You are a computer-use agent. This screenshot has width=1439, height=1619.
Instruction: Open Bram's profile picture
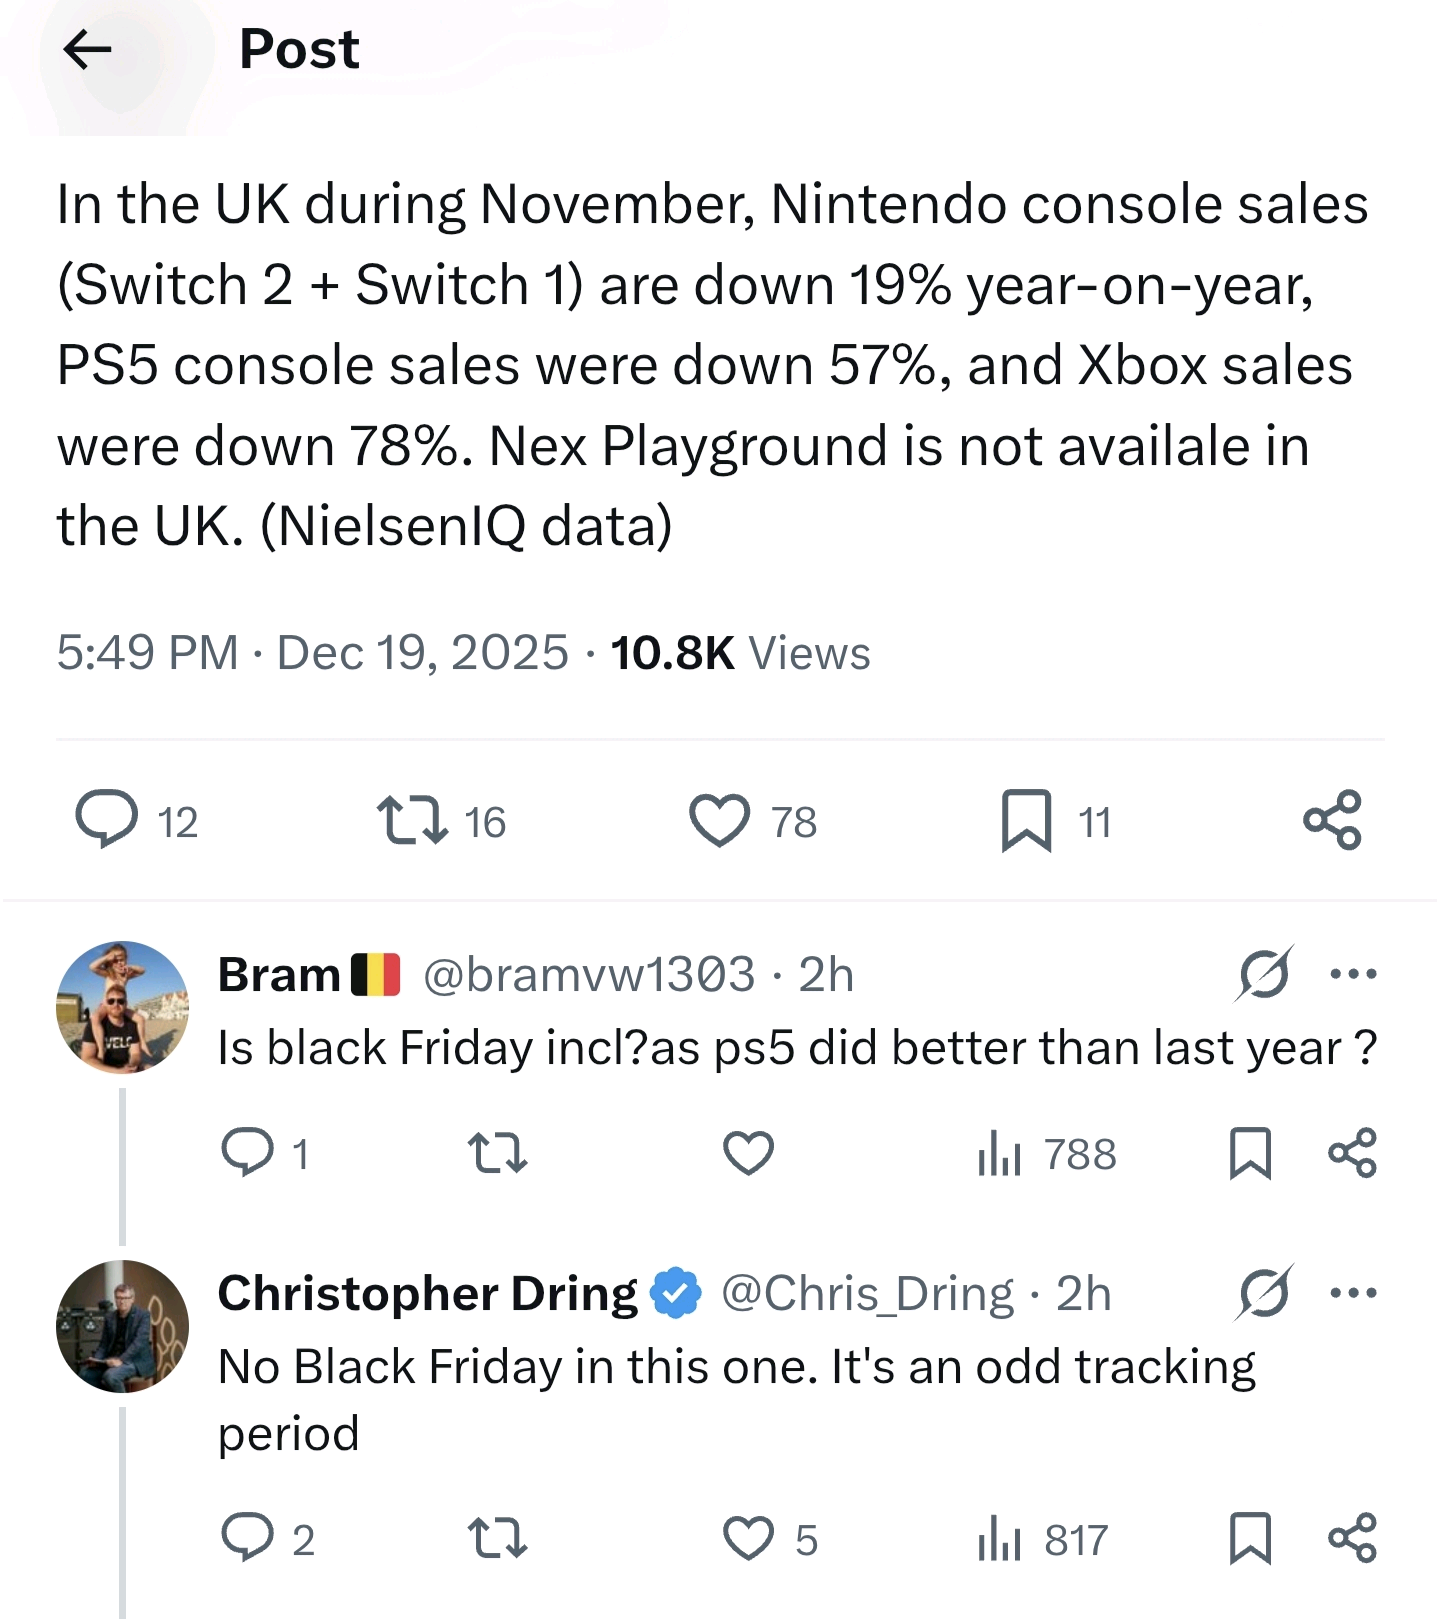point(122,1007)
